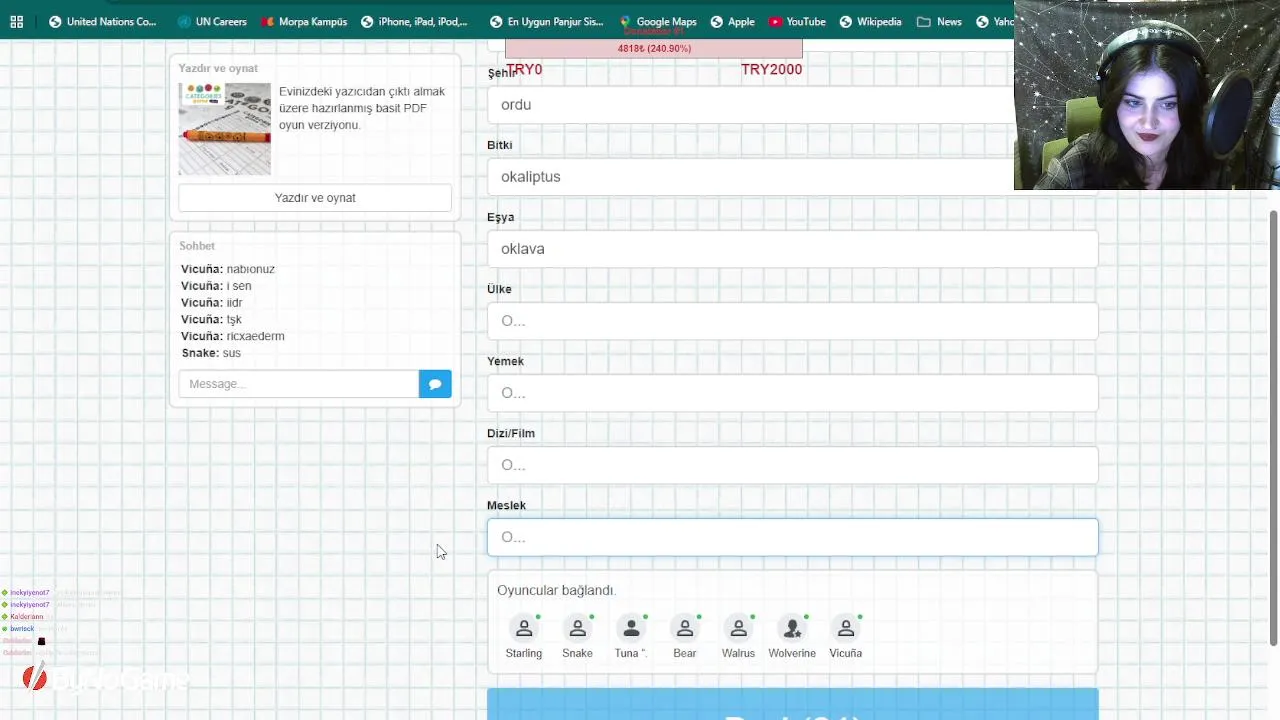The width and height of the screenshot is (1280, 720).
Task: Click the donation goal progress bar
Action: click(x=654, y=48)
